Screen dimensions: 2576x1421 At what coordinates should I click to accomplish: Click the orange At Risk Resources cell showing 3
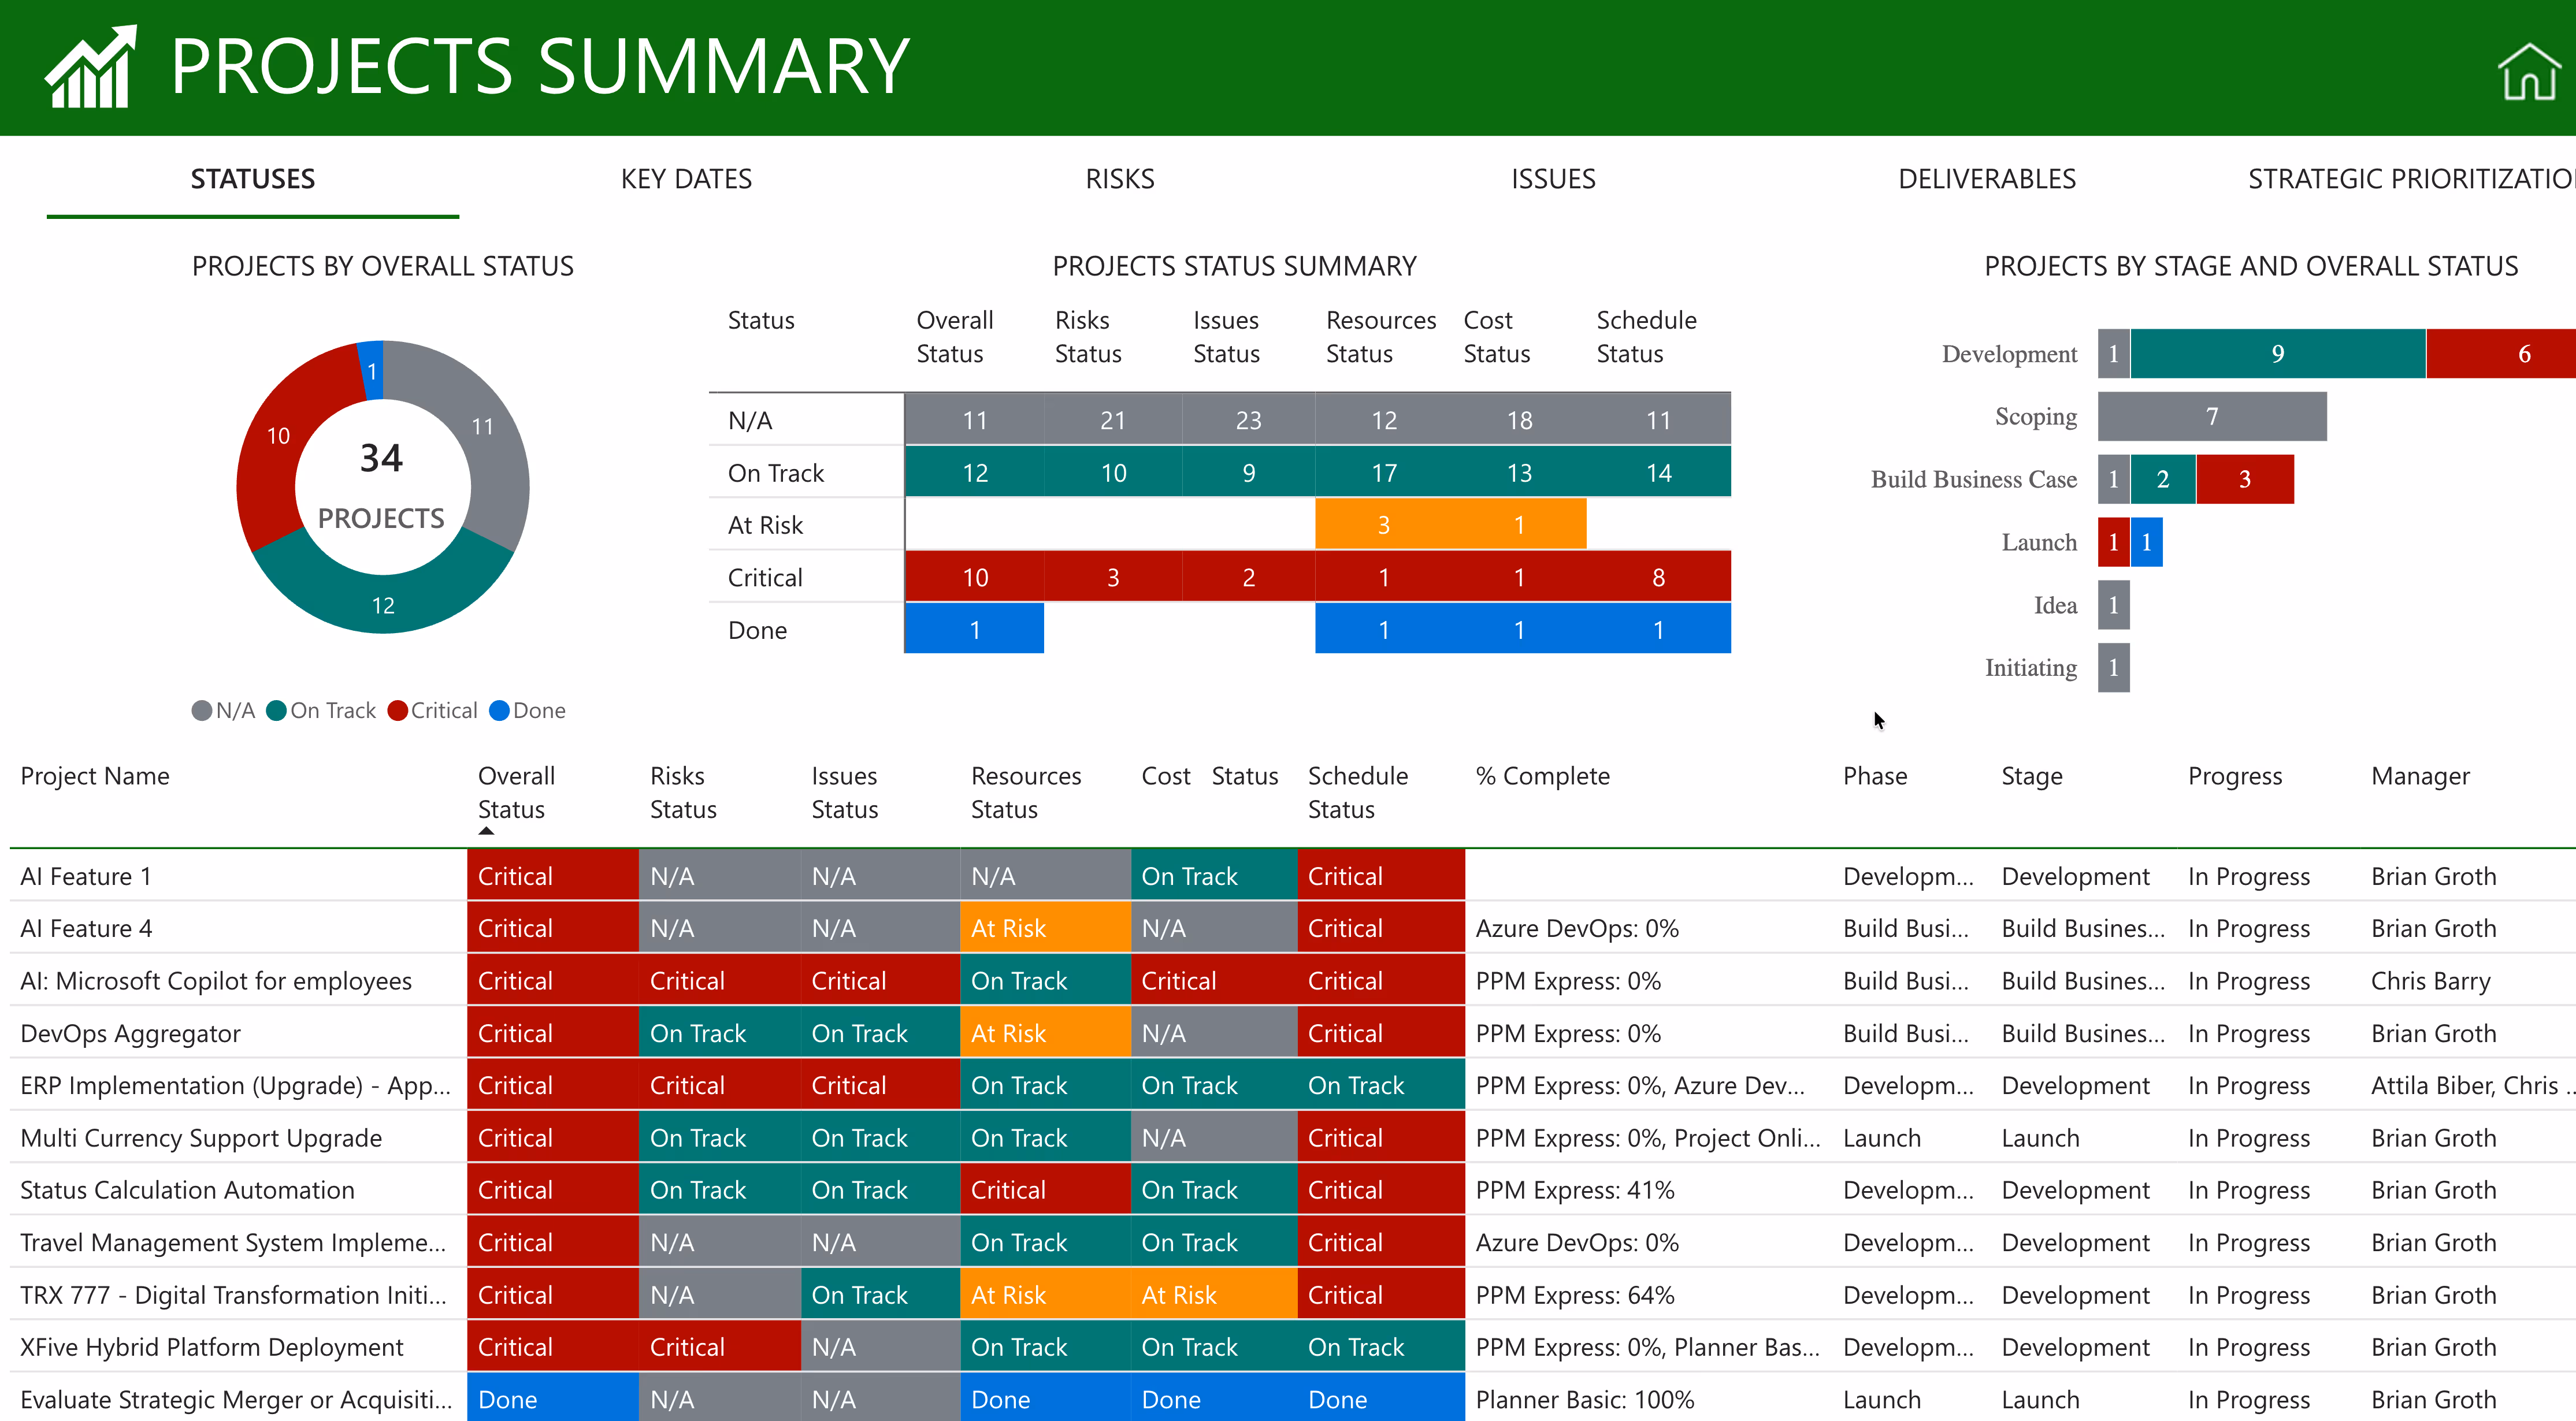(1383, 525)
